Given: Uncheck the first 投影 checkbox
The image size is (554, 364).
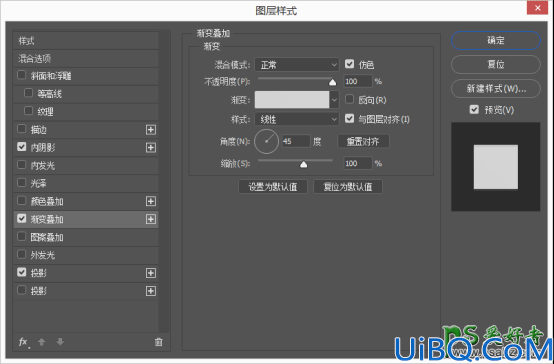Looking at the screenshot, I should coord(22,272).
